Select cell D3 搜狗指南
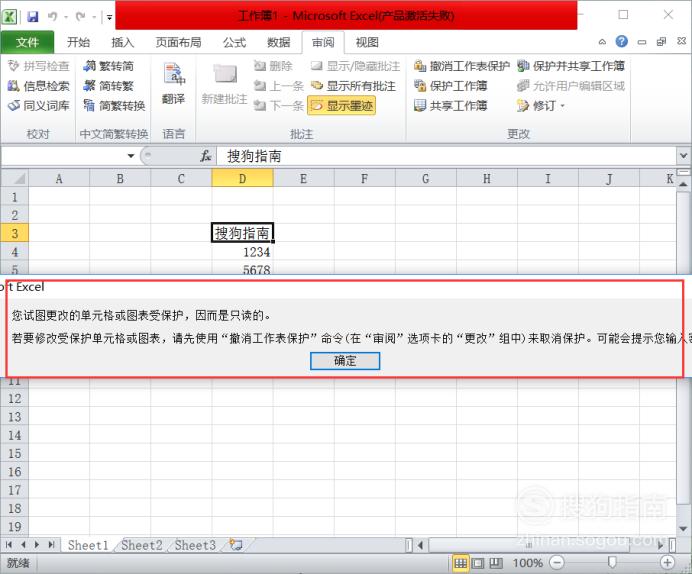This screenshot has width=692, height=574. pyautogui.click(x=242, y=233)
